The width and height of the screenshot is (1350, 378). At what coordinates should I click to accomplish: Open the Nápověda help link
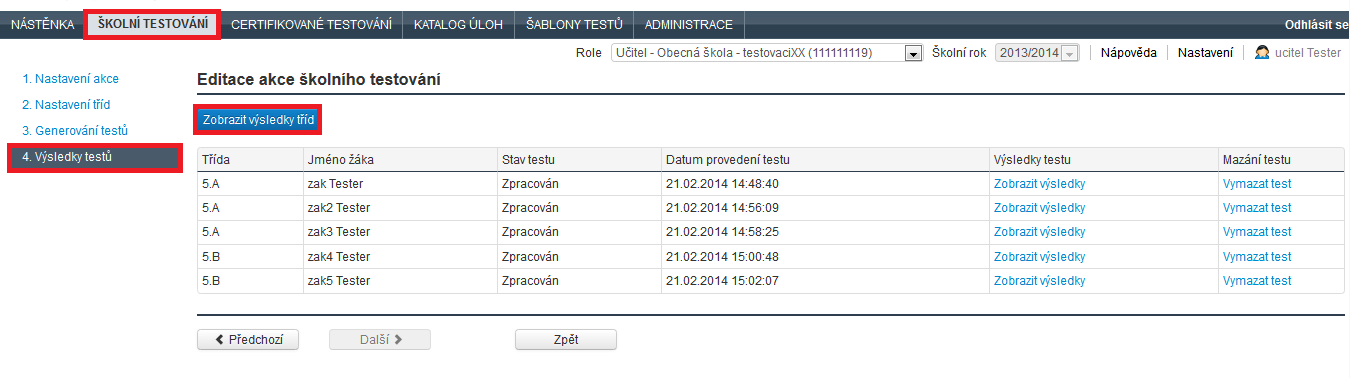(x=1128, y=52)
